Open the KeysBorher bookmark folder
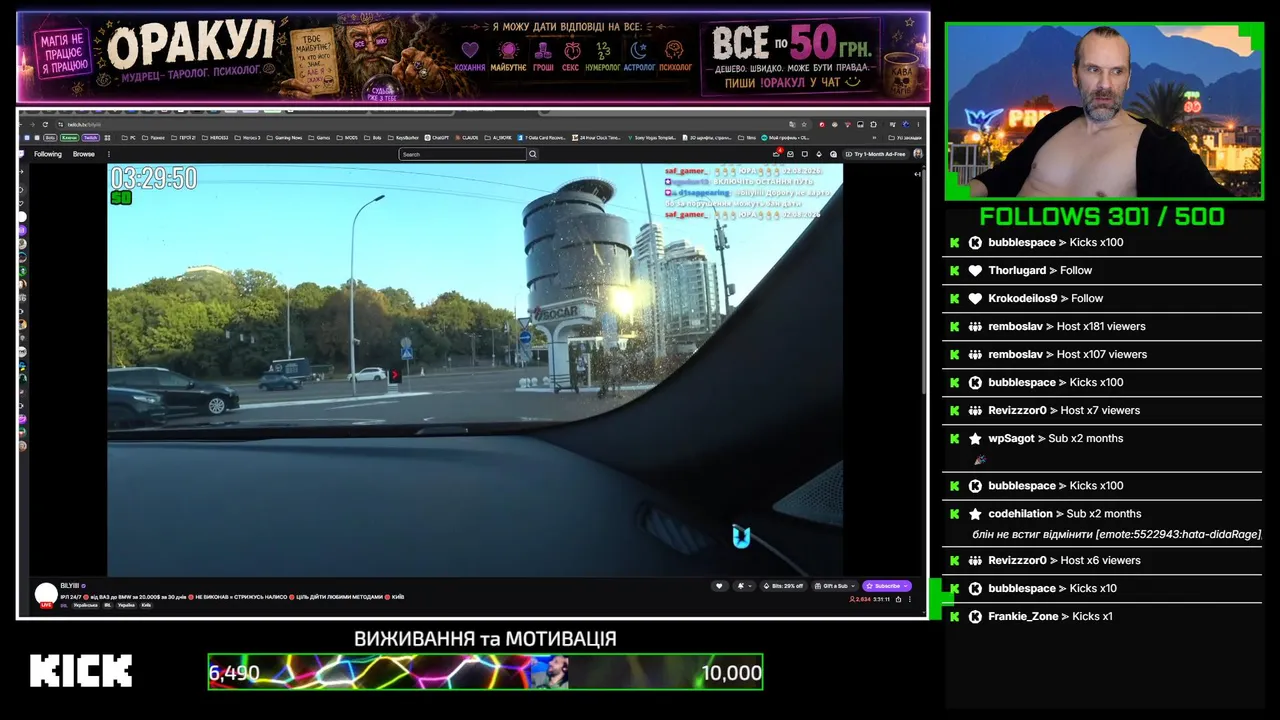The image size is (1280, 720). pyautogui.click(x=403, y=138)
